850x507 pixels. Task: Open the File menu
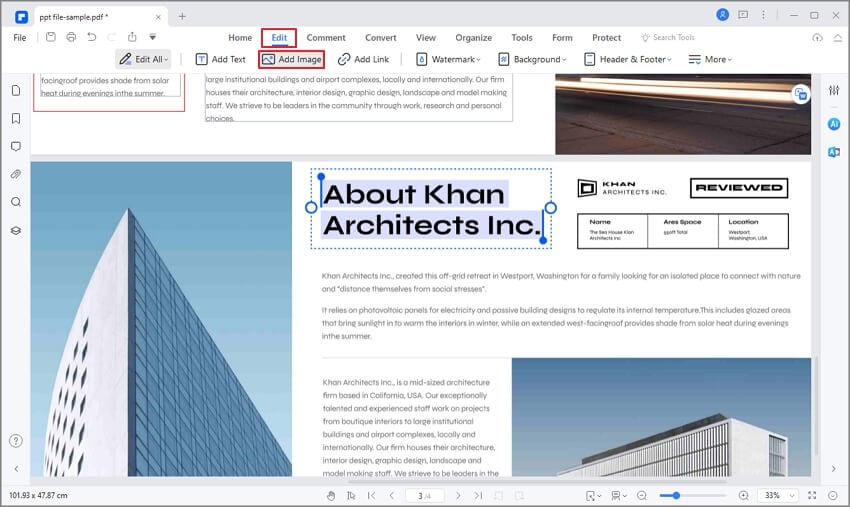(x=20, y=37)
